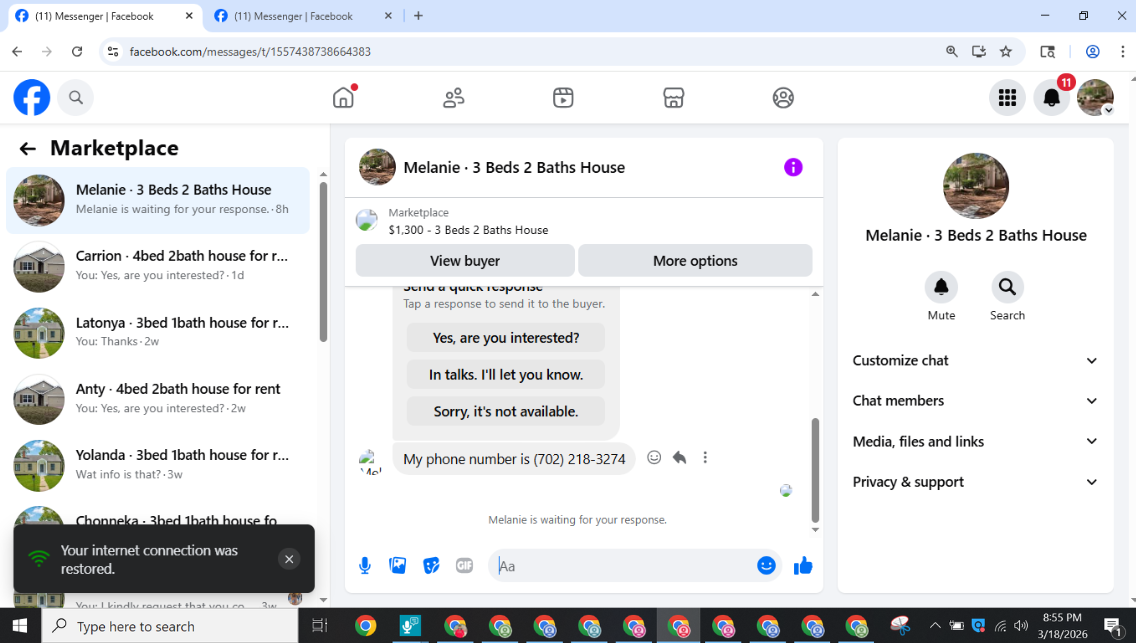Click the More options button
Viewport: 1136px width, 643px height.
pos(695,261)
